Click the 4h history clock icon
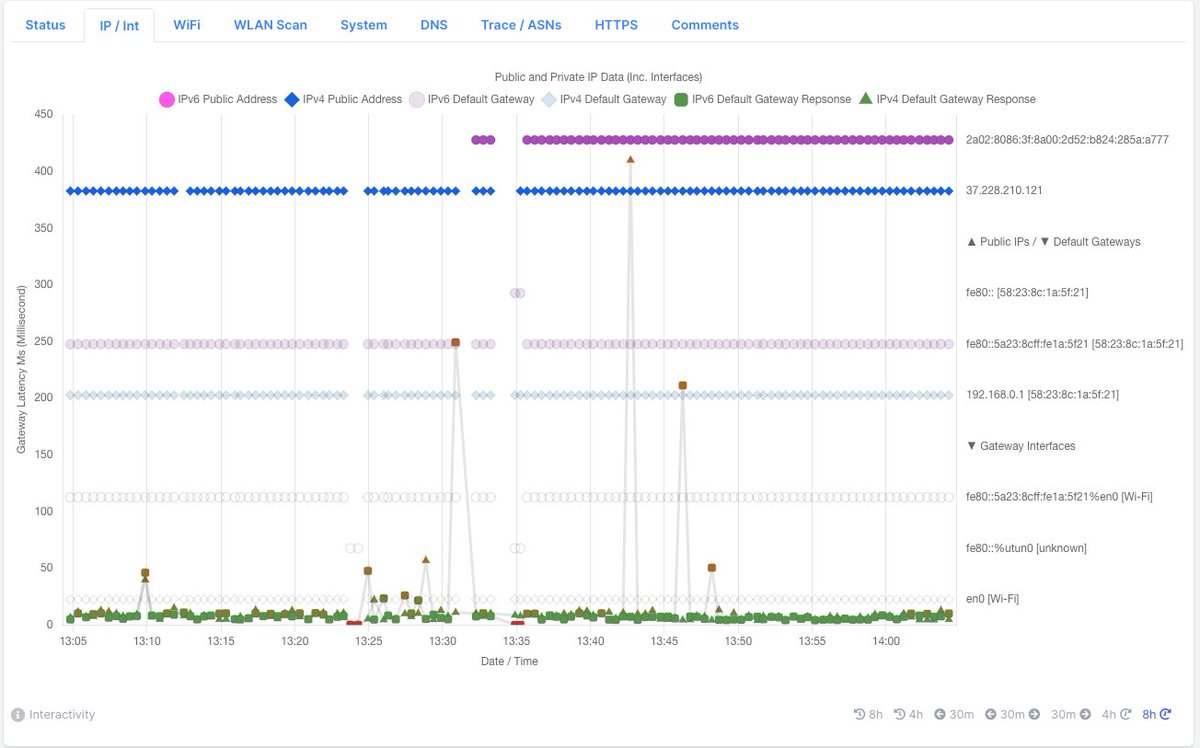The height and width of the screenshot is (748, 1200). (x=898, y=714)
